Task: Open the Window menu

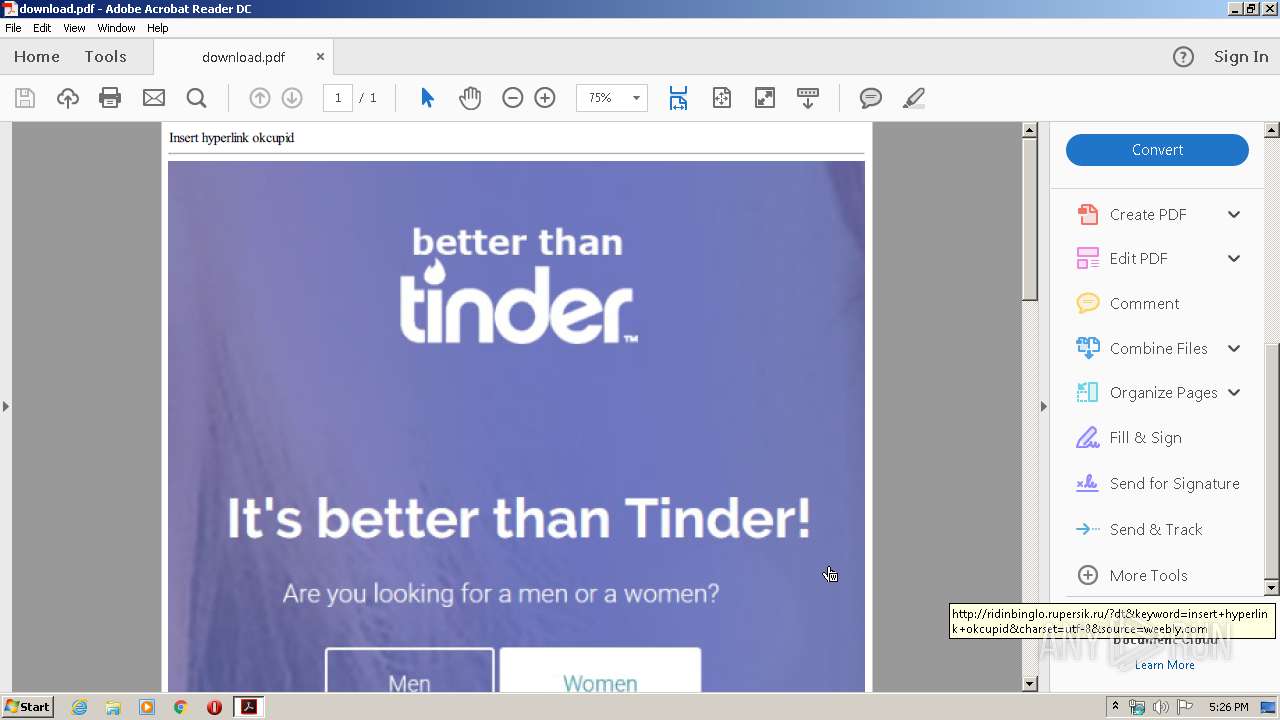Action: point(116,28)
